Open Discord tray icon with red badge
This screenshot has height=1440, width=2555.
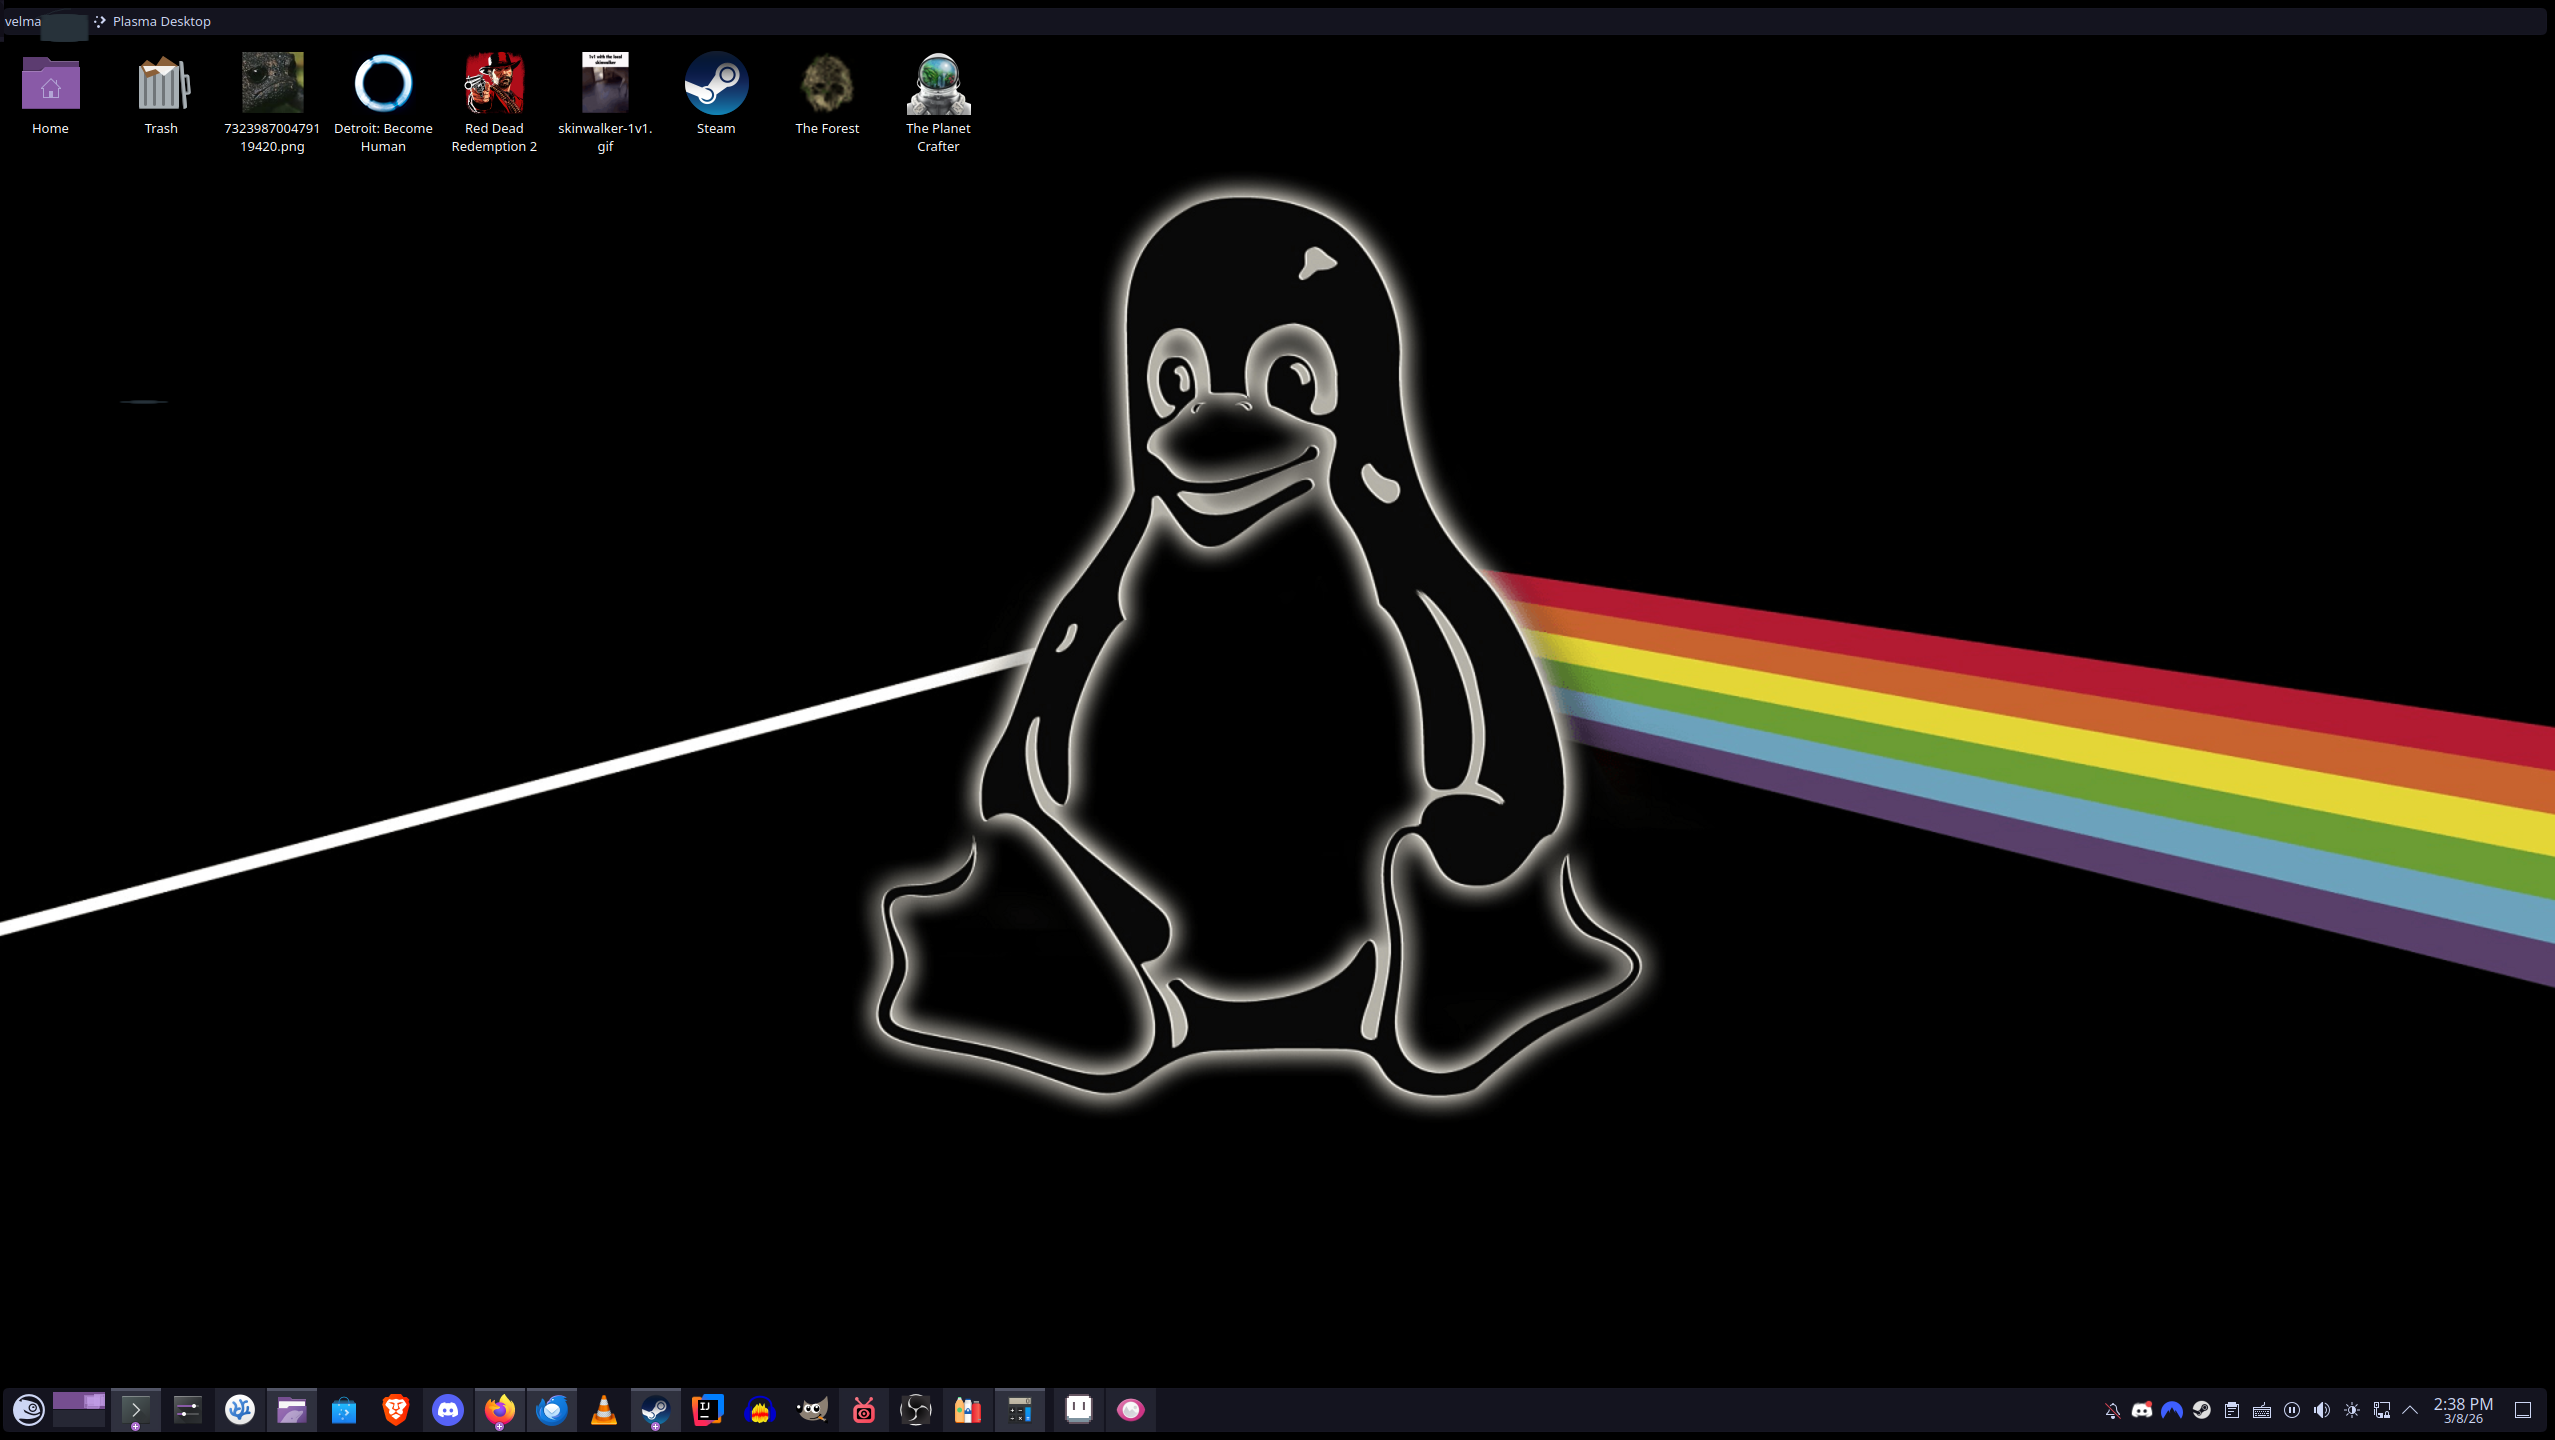[2142, 1410]
